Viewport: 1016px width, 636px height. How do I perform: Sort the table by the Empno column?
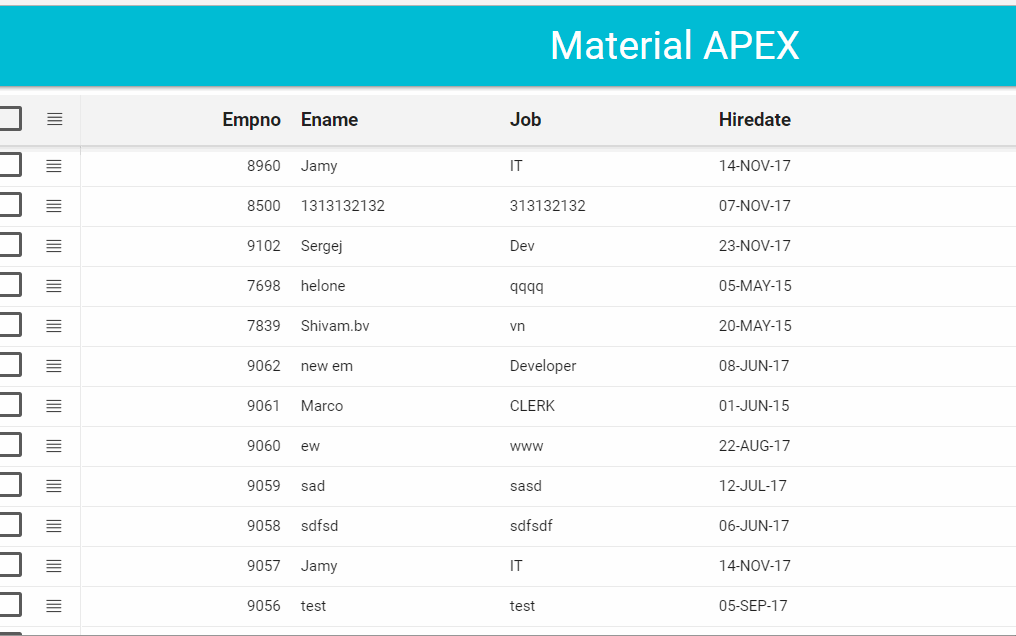[x=251, y=119]
